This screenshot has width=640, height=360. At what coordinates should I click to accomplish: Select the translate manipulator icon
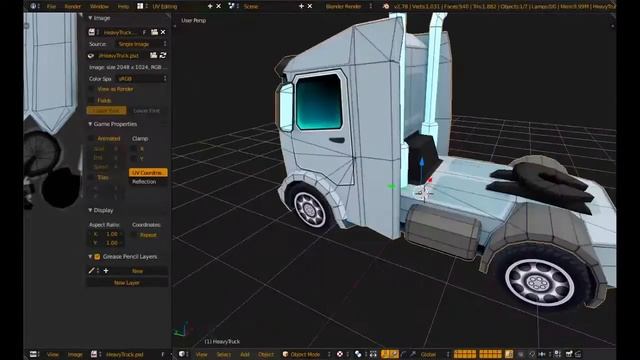(394, 354)
